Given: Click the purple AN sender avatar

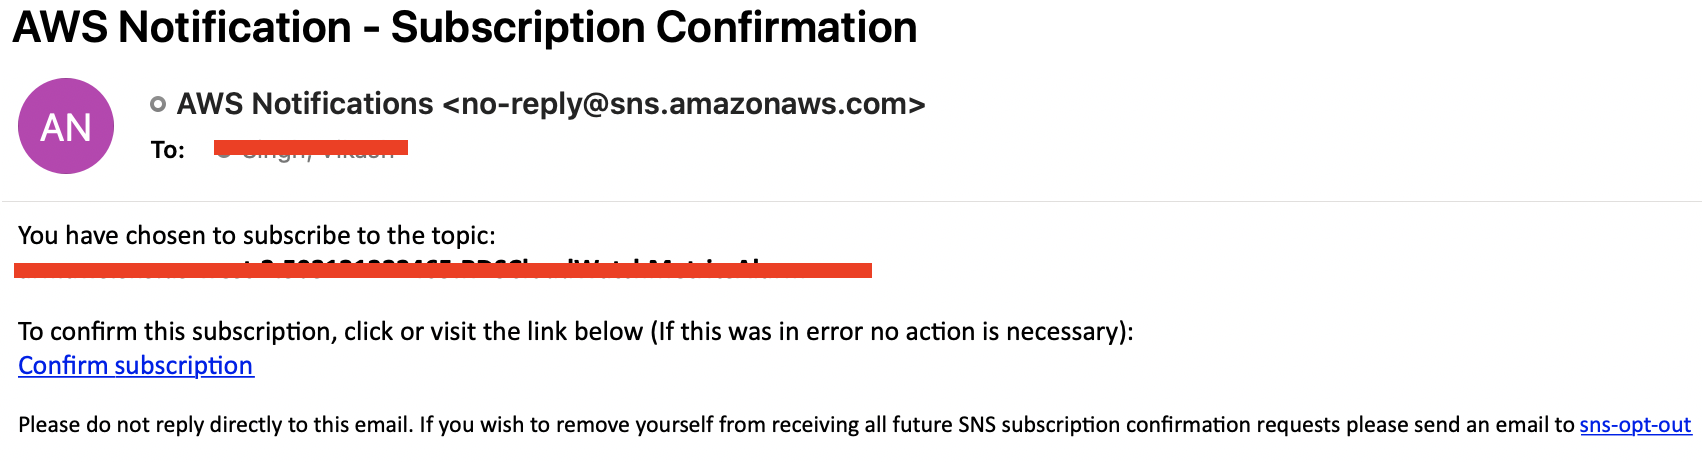Looking at the screenshot, I should click(x=66, y=126).
